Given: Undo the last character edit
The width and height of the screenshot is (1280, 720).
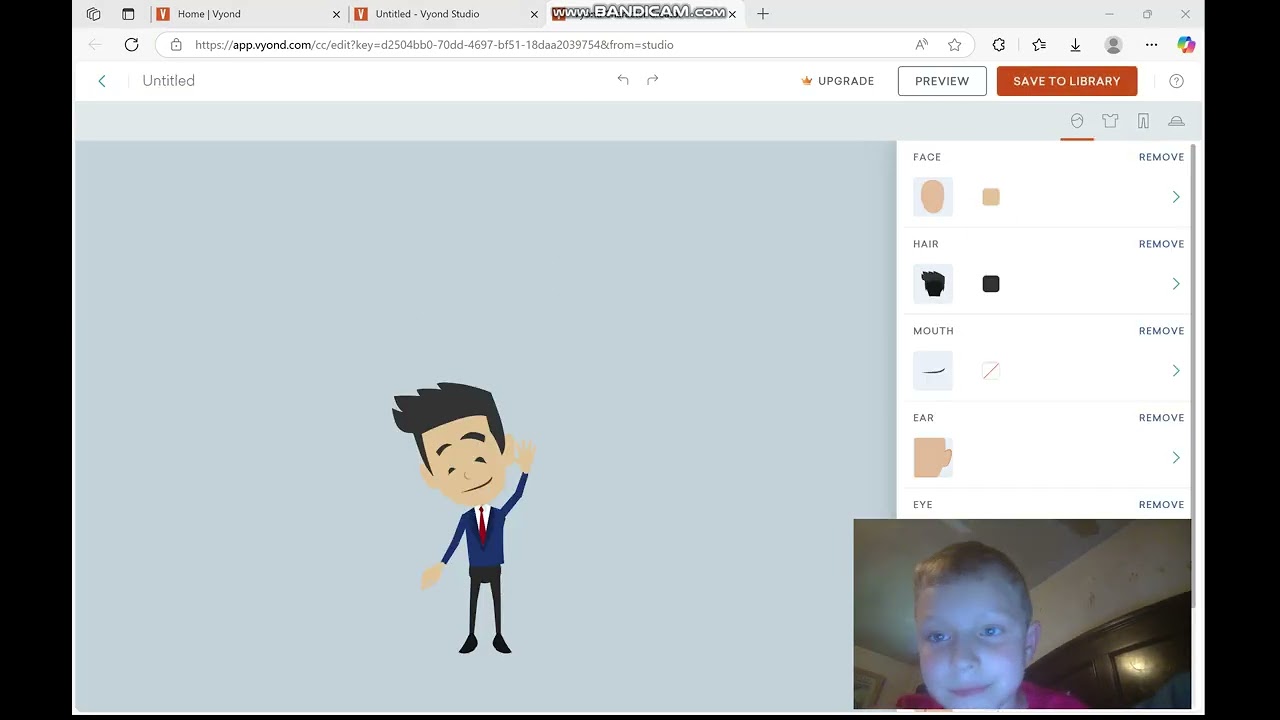Looking at the screenshot, I should [x=623, y=80].
